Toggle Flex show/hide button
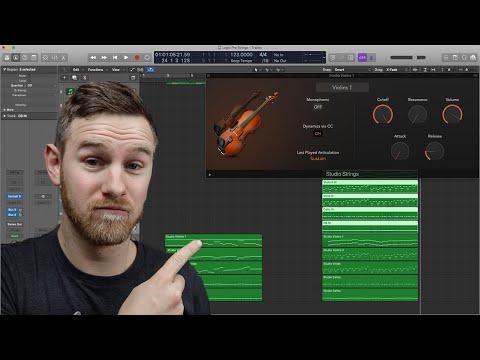 (x=140, y=69)
